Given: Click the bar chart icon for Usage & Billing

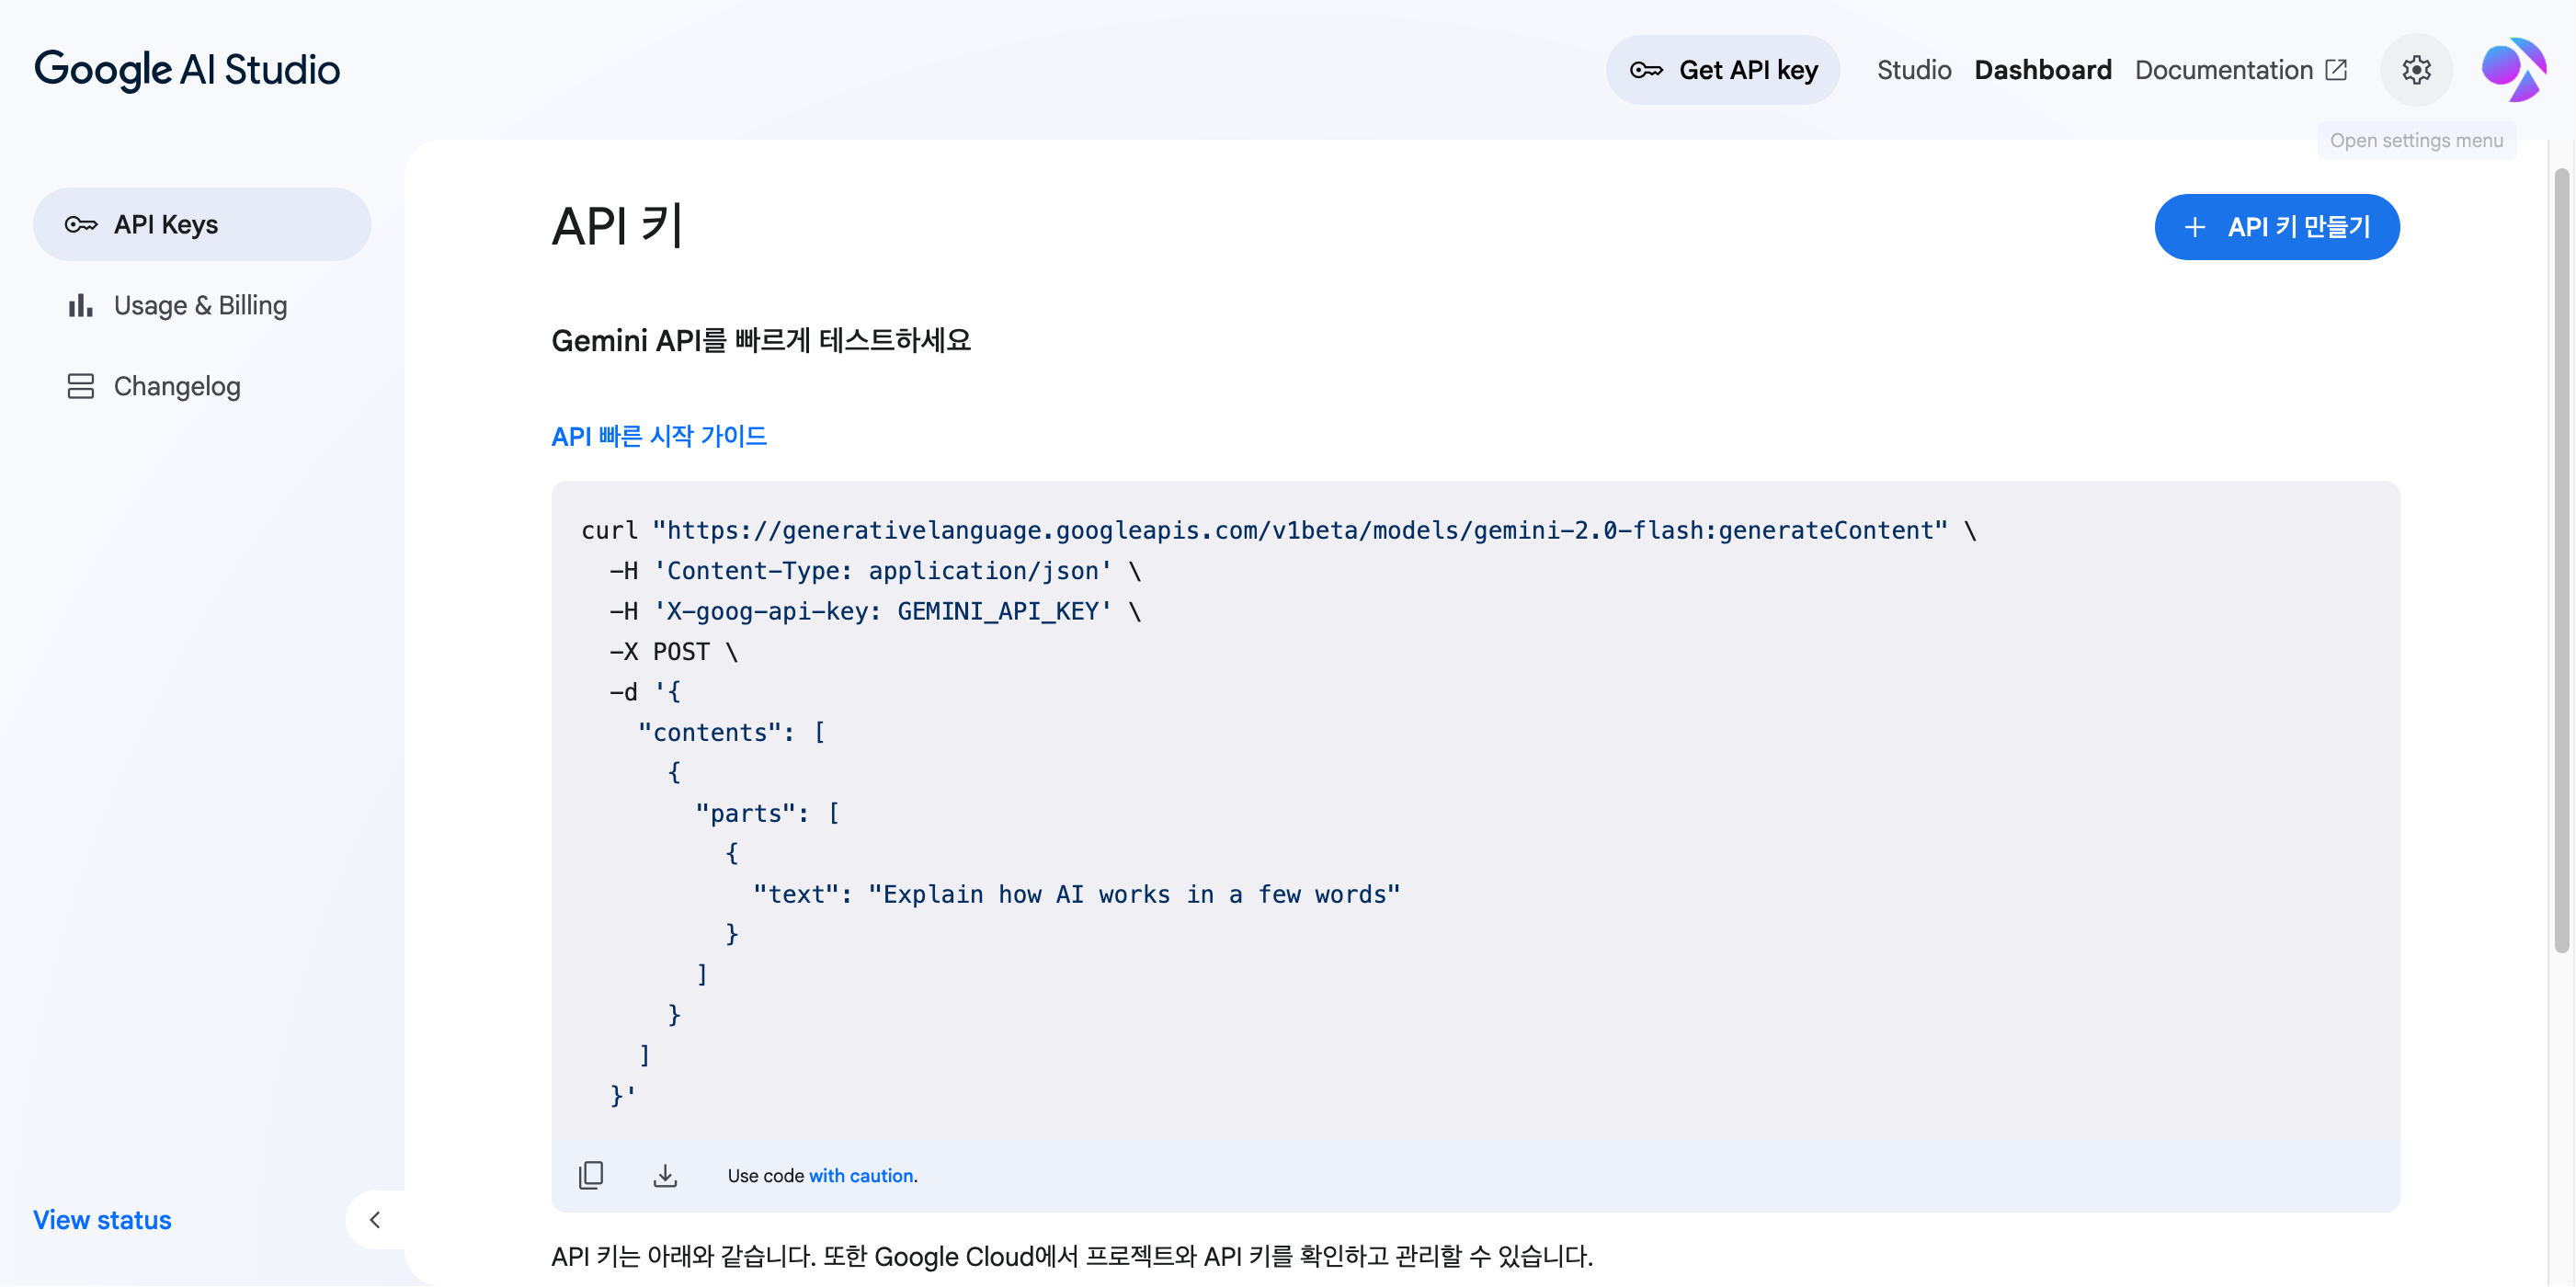Looking at the screenshot, I should (81, 306).
